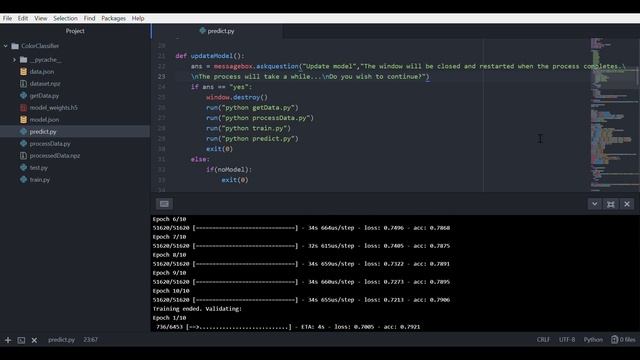Expand the __pycache__ folder
Screen dimensions: 640x360
tap(14, 60)
